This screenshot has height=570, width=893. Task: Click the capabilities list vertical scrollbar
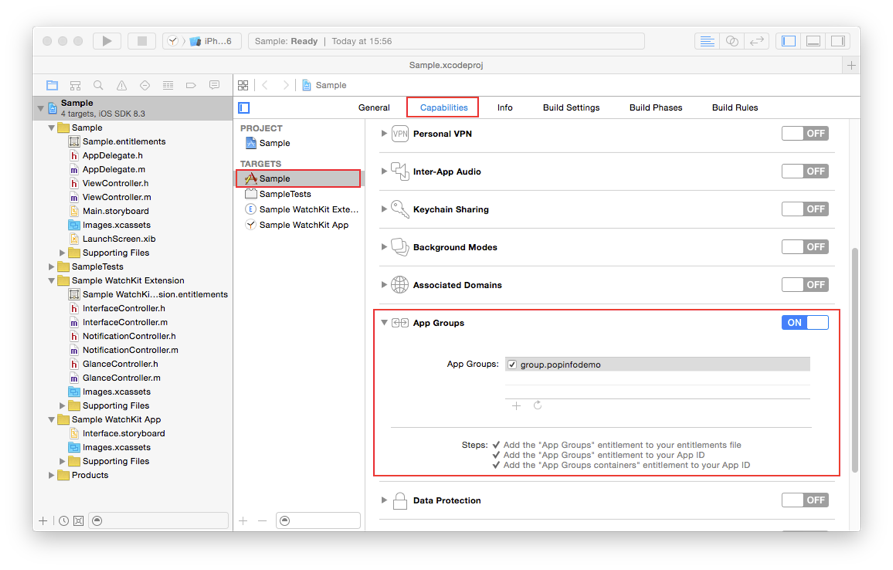854,360
